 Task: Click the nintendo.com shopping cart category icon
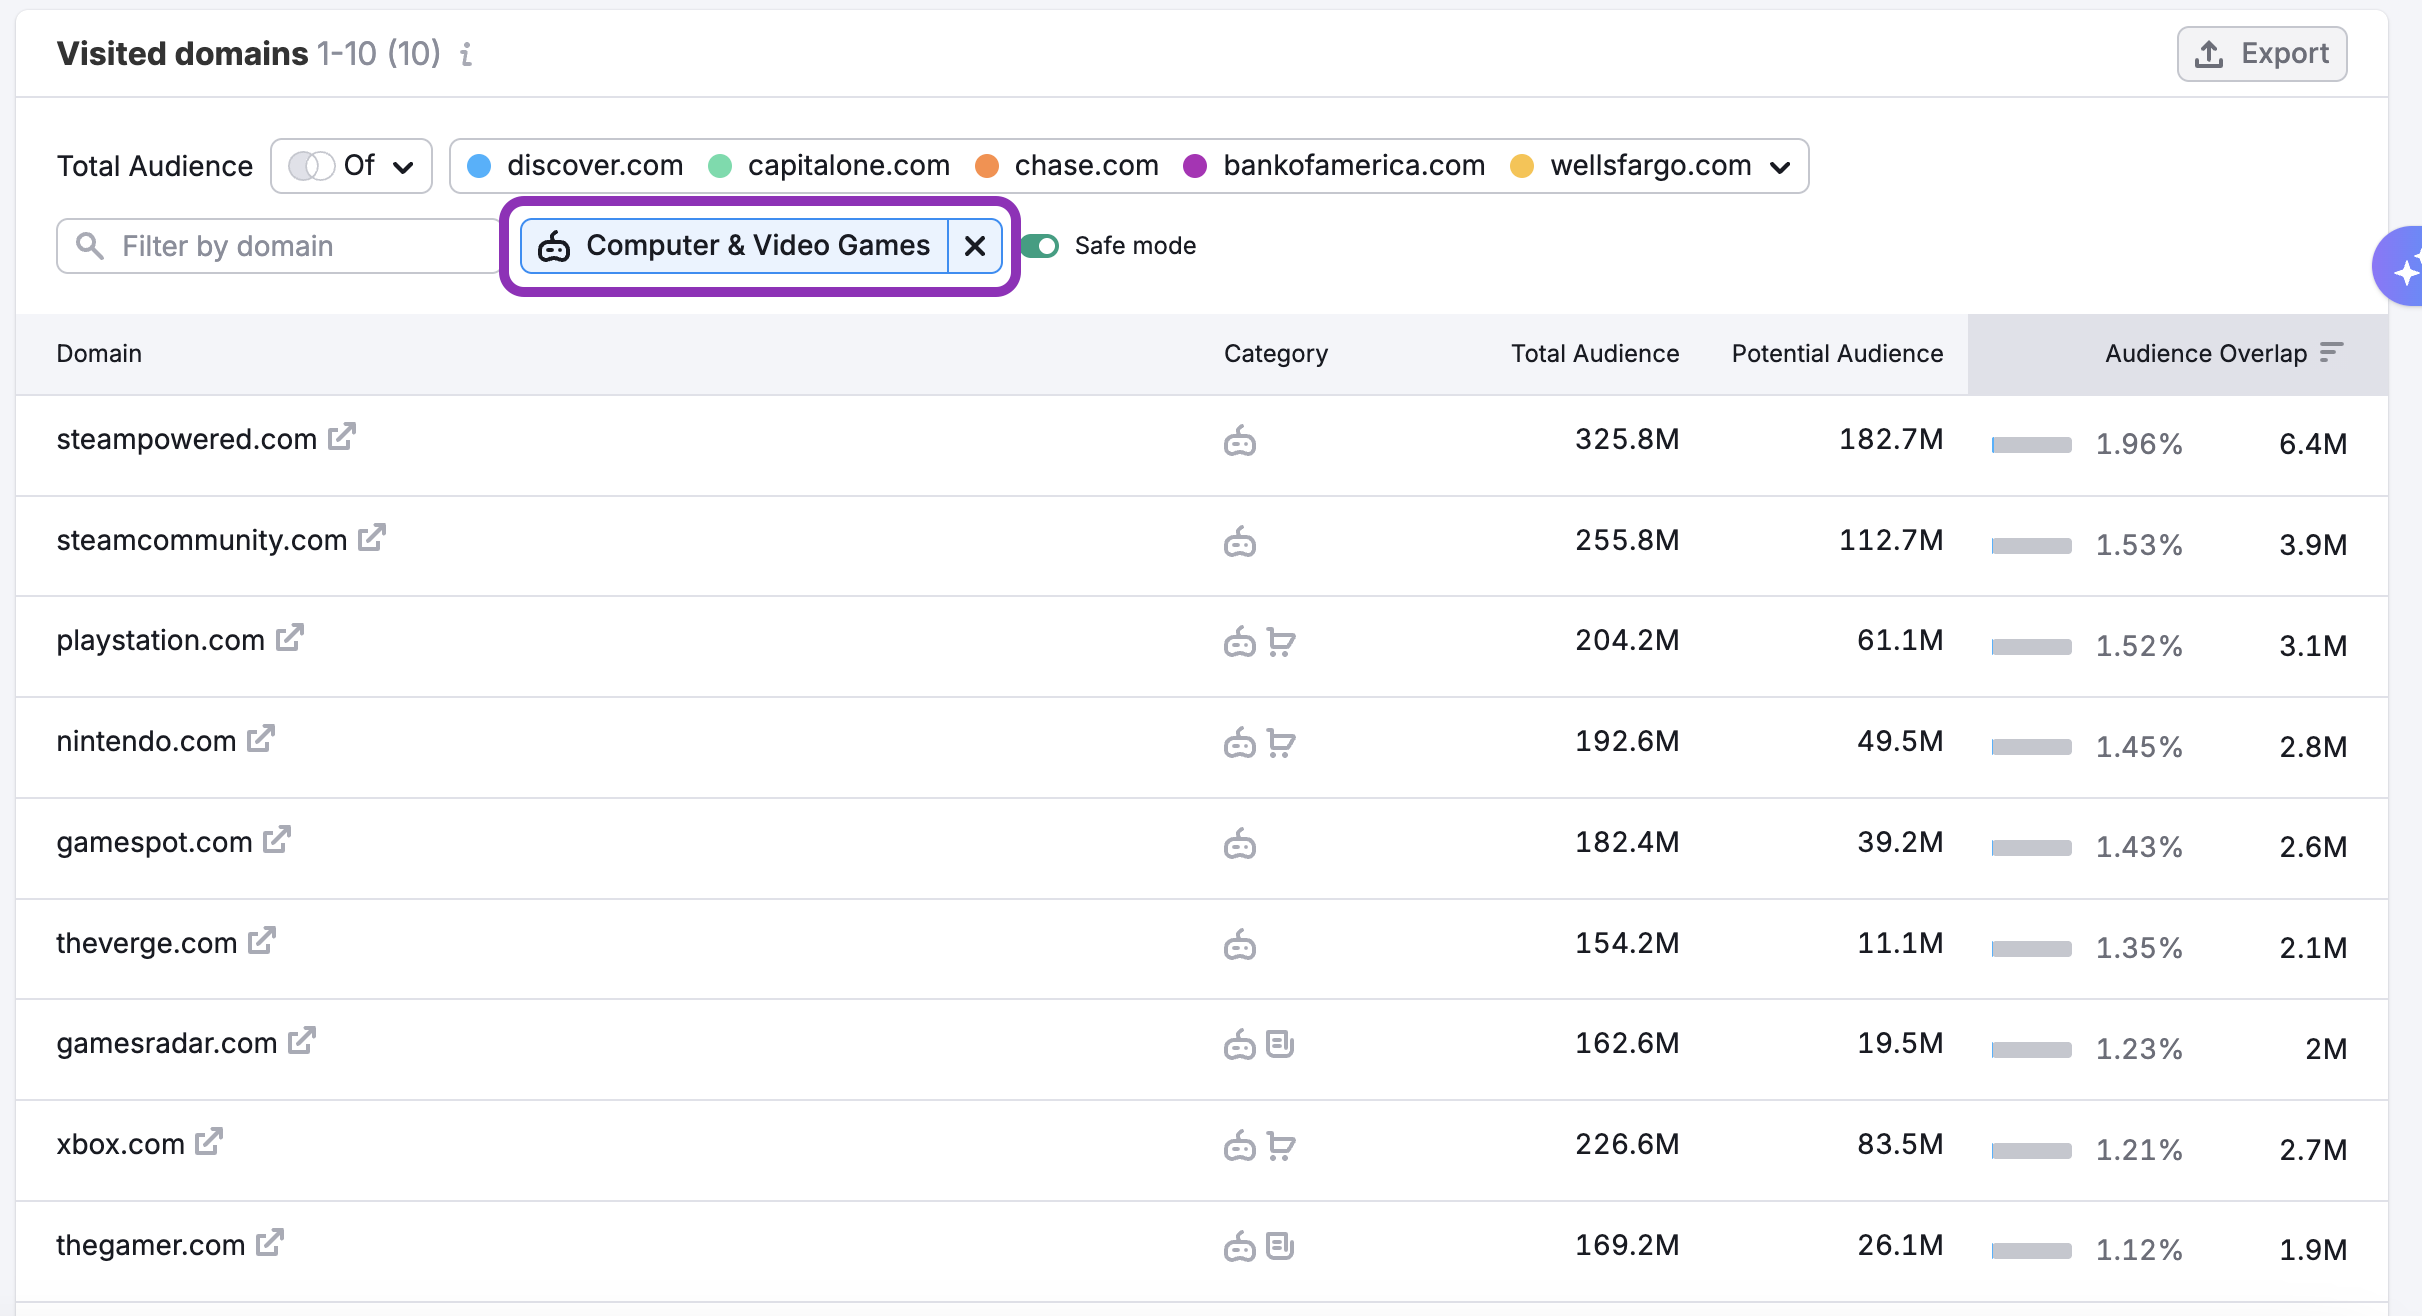pyautogui.click(x=1280, y=743)
